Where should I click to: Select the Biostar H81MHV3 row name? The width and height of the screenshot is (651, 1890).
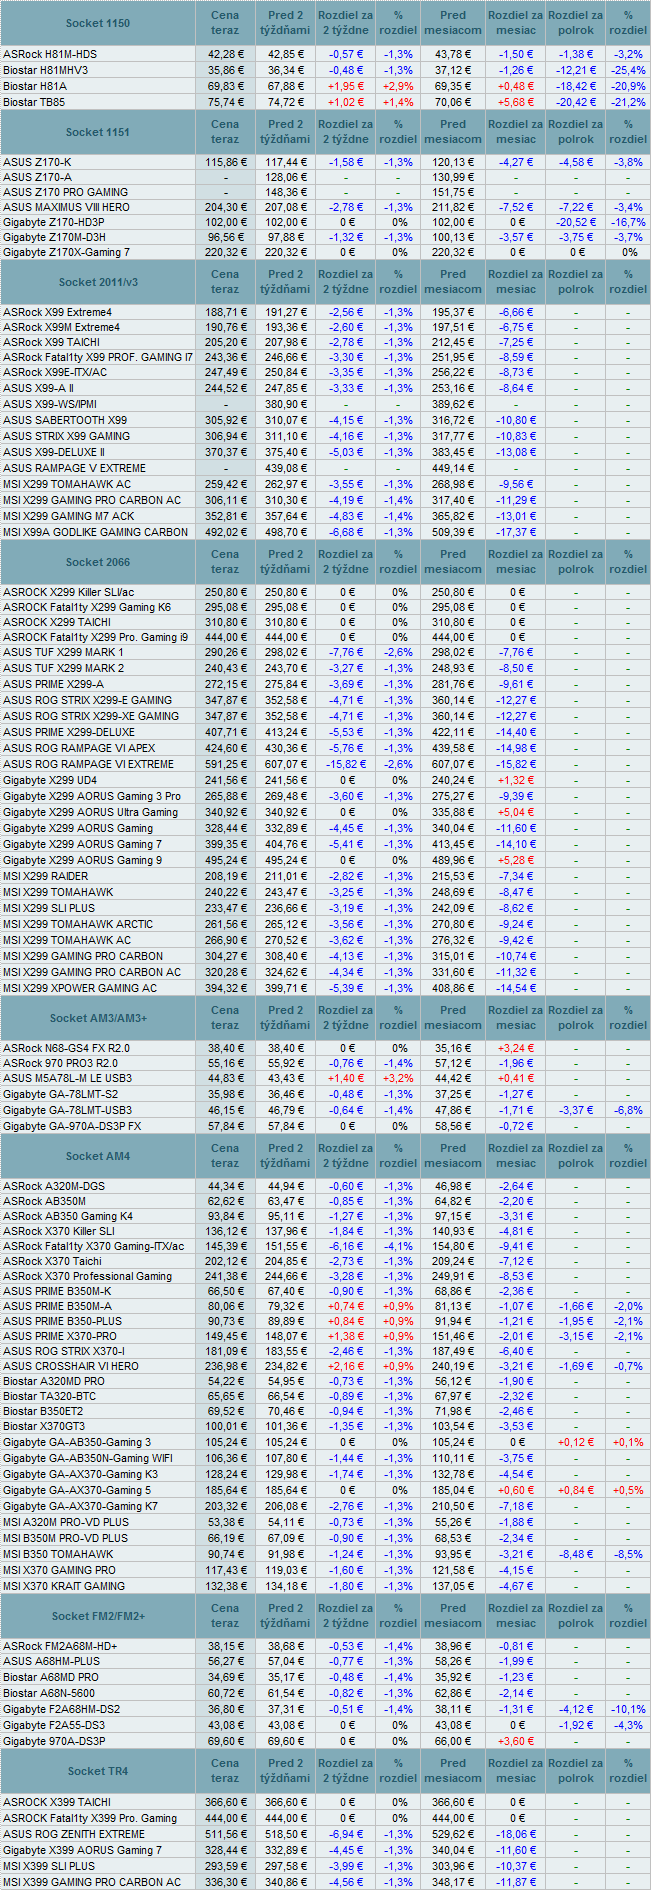(x=45, y=70)
